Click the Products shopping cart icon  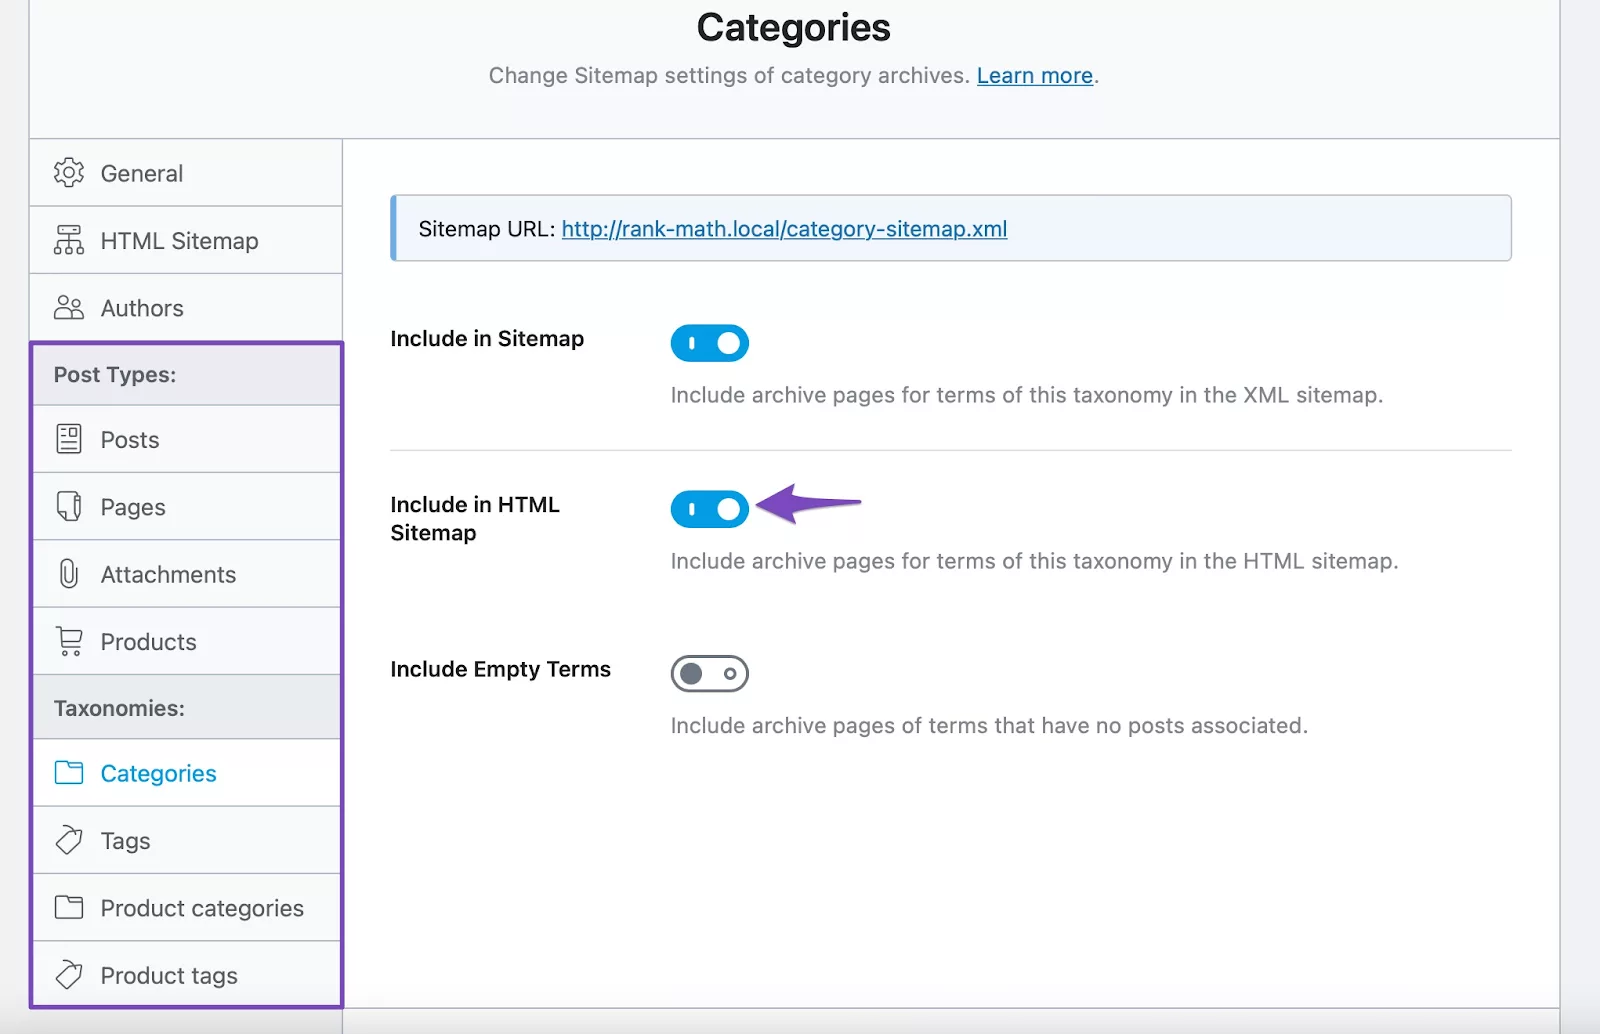click(x=69, y=641)
